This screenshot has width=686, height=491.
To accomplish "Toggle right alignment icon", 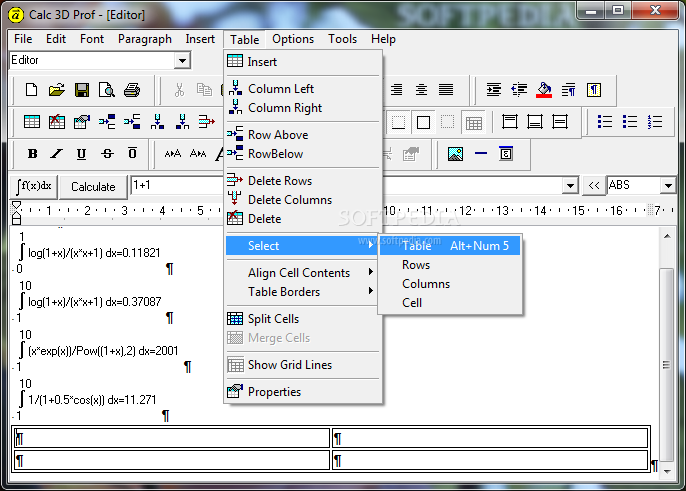I will coord(396,90).
